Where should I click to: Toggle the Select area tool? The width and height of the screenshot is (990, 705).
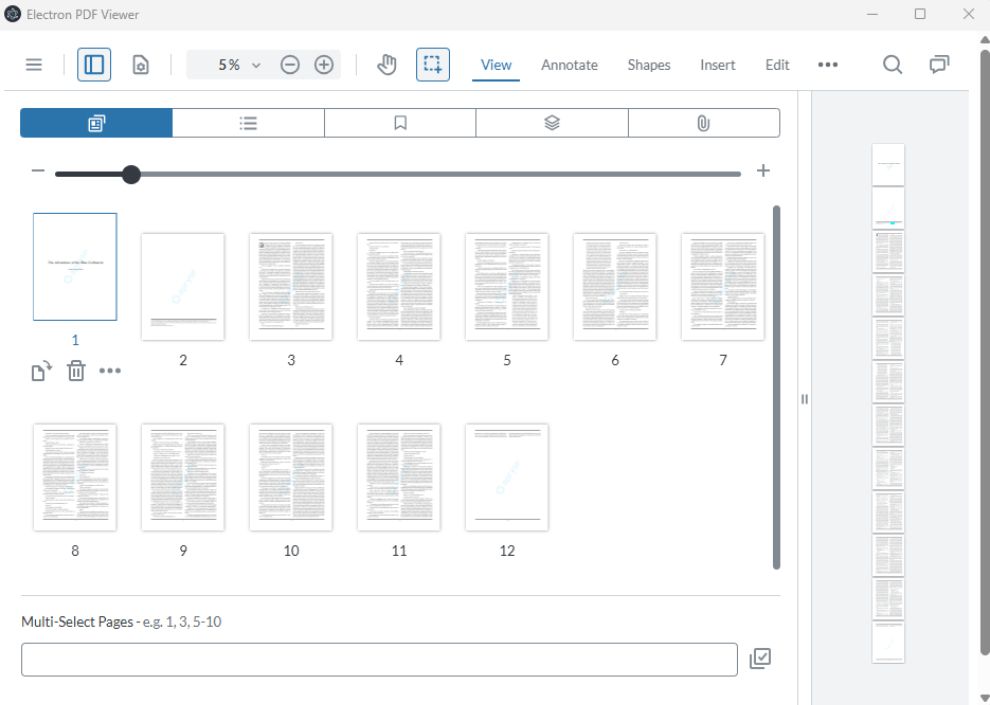(x=432, y=64)
